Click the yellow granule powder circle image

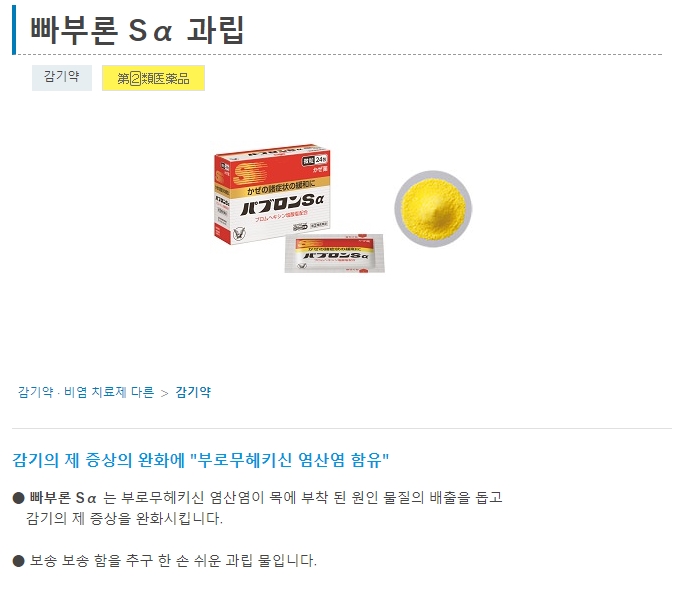[x=433, y=209]
